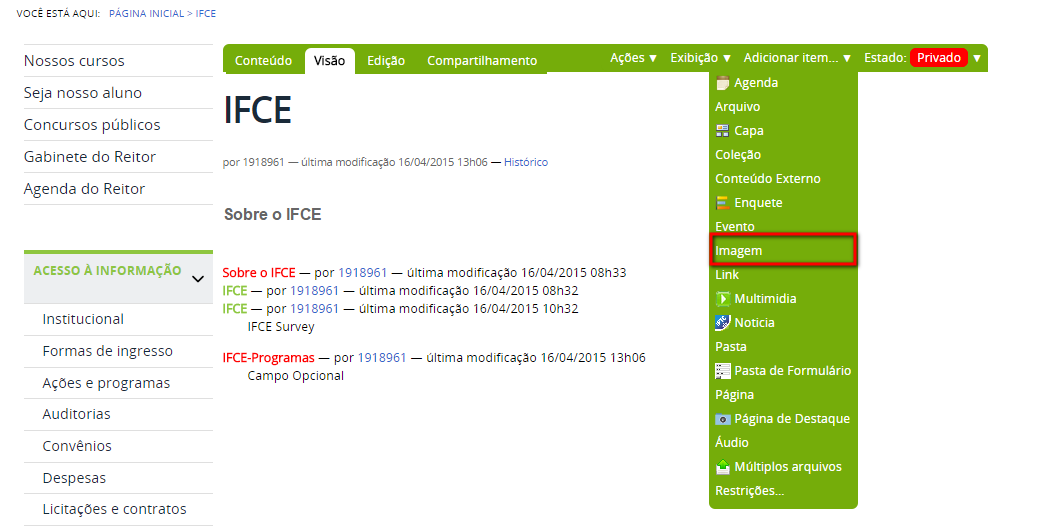Open the Compartilhamento tab

(x=482, y=61)
